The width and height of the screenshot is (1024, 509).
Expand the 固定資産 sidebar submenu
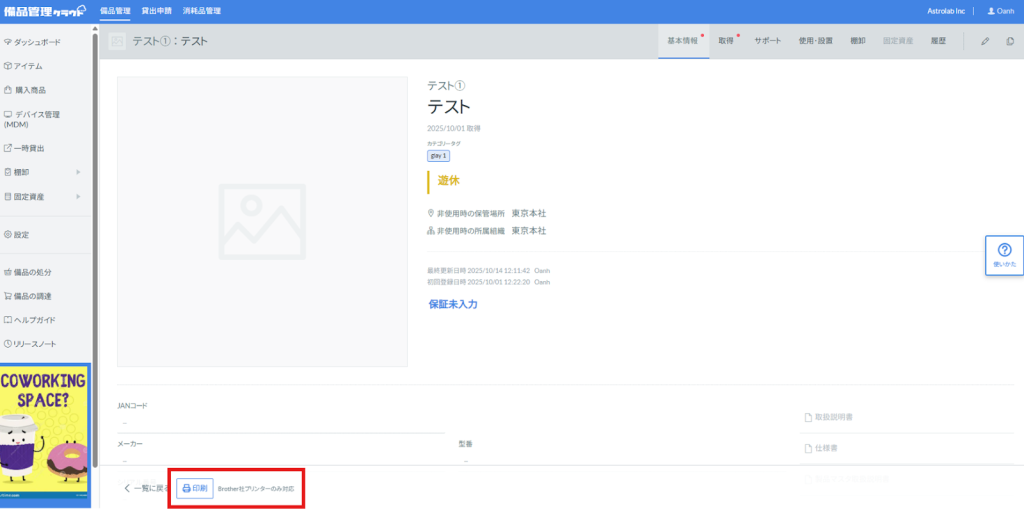(77, 196)
